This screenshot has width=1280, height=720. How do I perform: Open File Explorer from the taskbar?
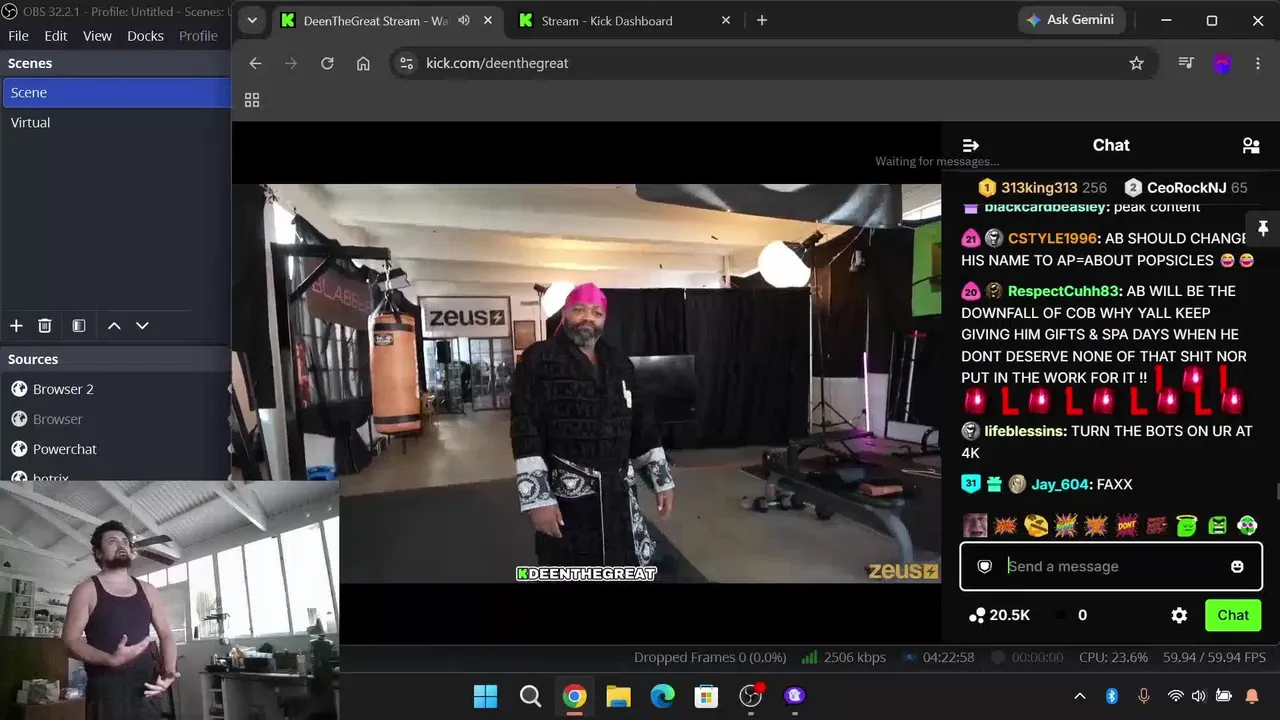(618, 696)
